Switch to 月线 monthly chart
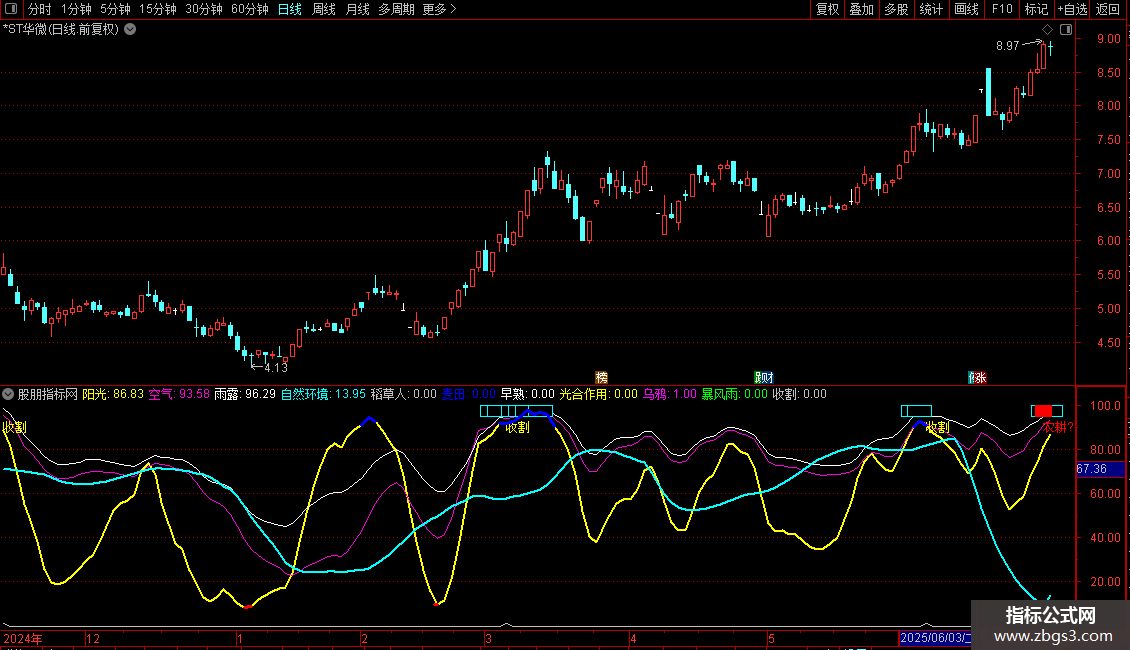1130x650 pixels. [x=357, y=9]
